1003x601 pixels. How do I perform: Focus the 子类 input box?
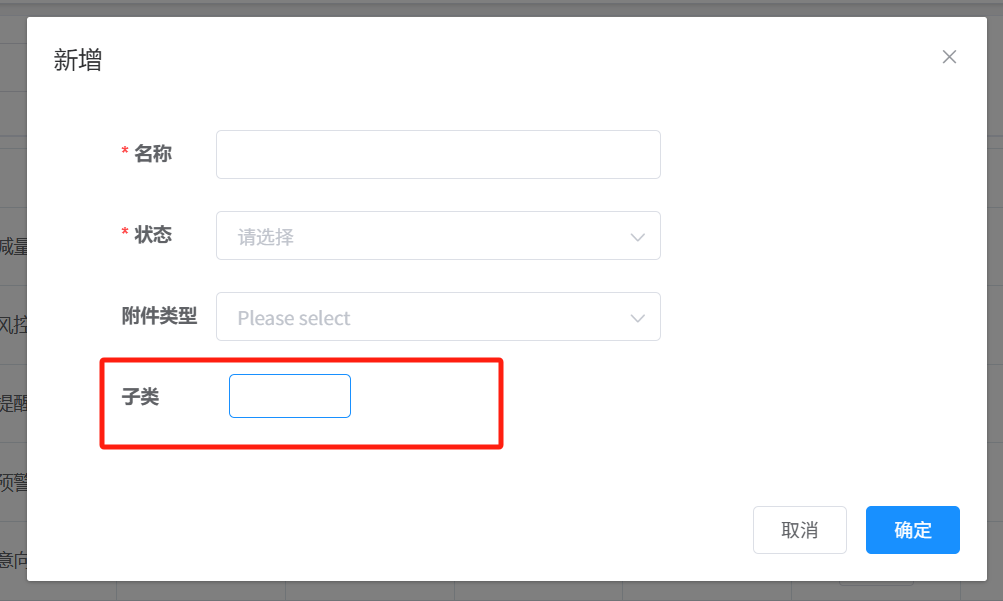pos(290,396)
